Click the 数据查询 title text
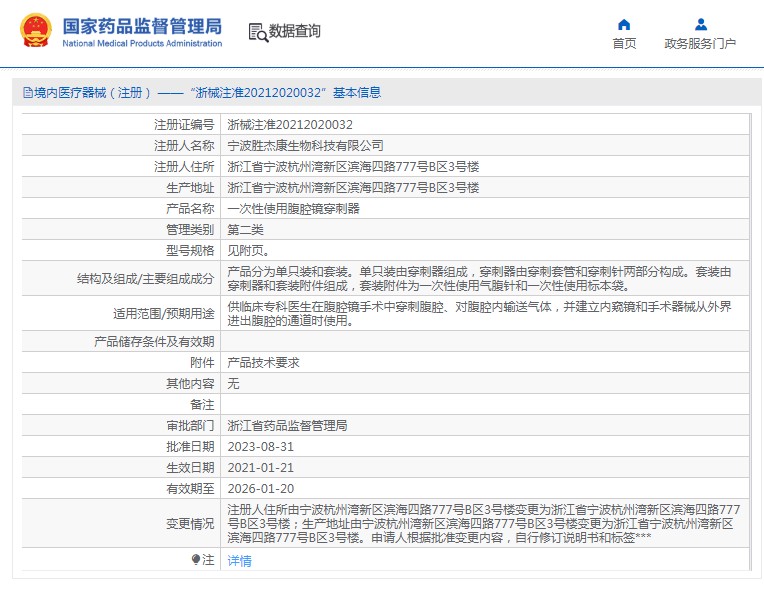The width and height of the screenshot is (764, 590). (x=295, y=31)
